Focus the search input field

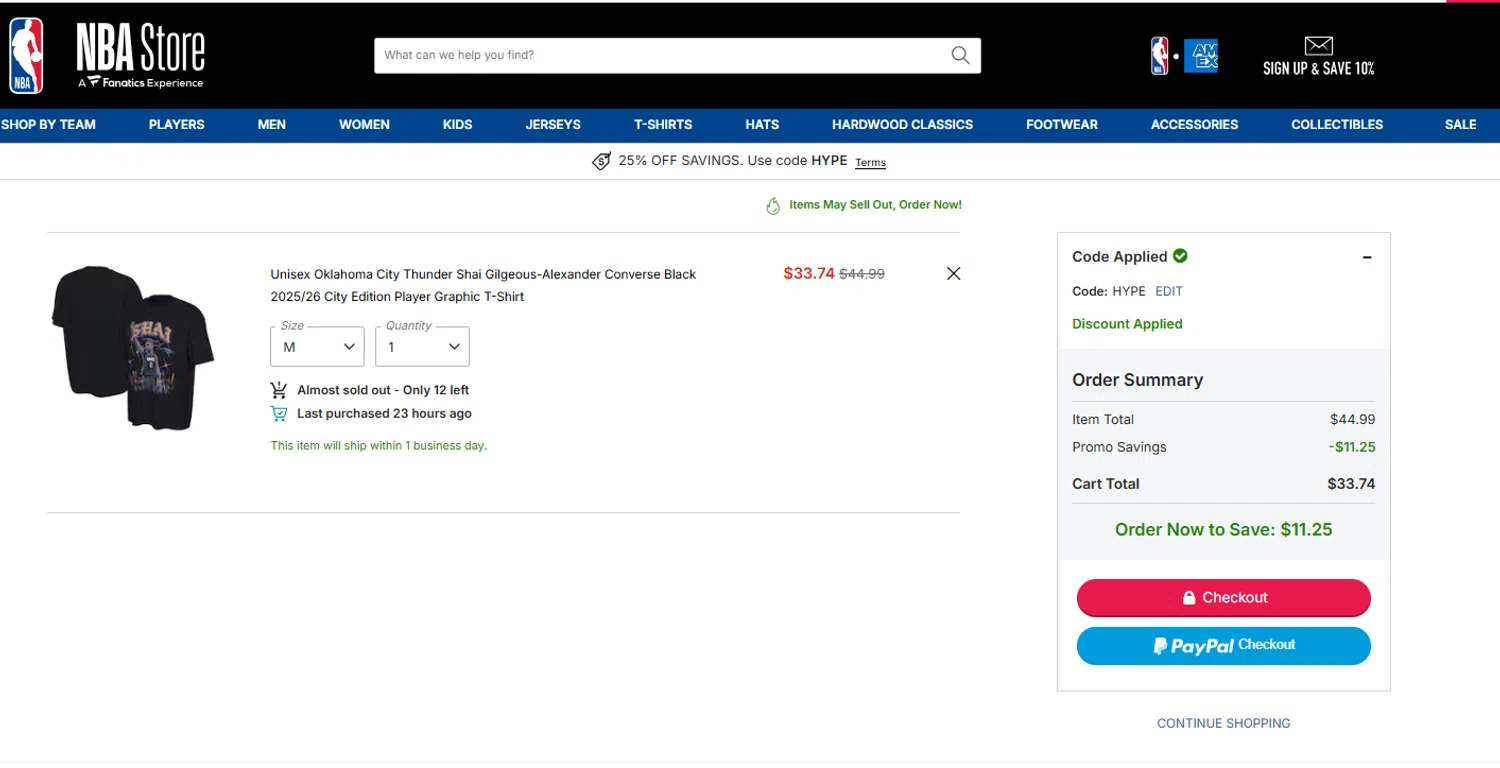tap(660, 55)
